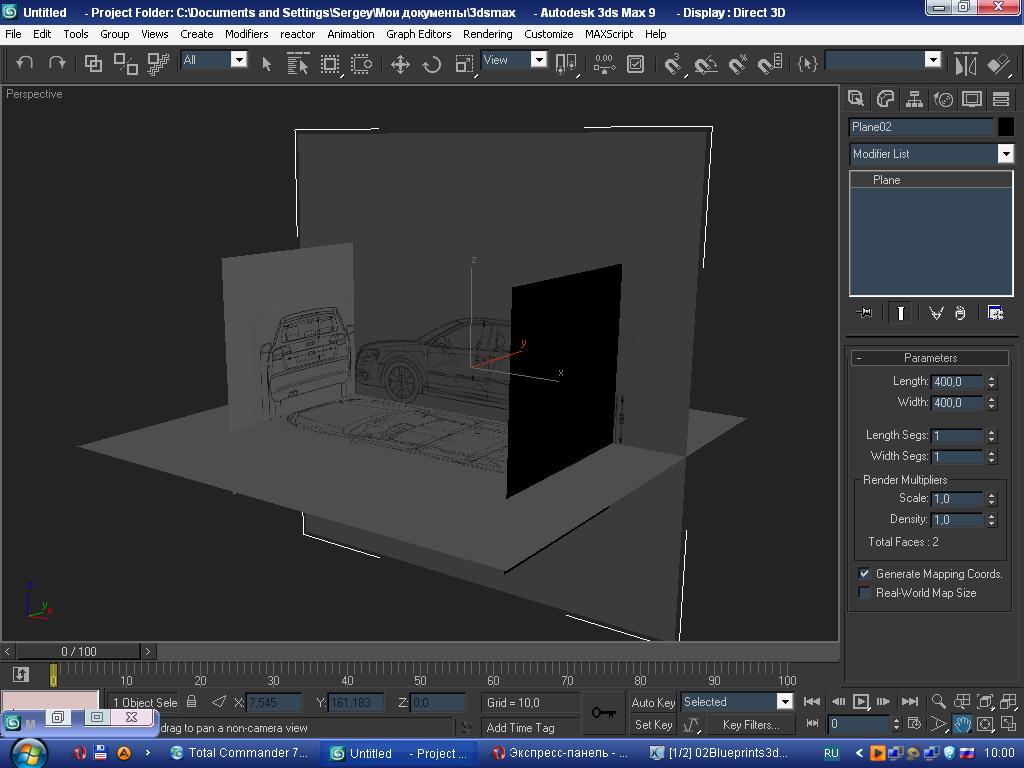Click the Play Animation button

(x=860, y=702)
